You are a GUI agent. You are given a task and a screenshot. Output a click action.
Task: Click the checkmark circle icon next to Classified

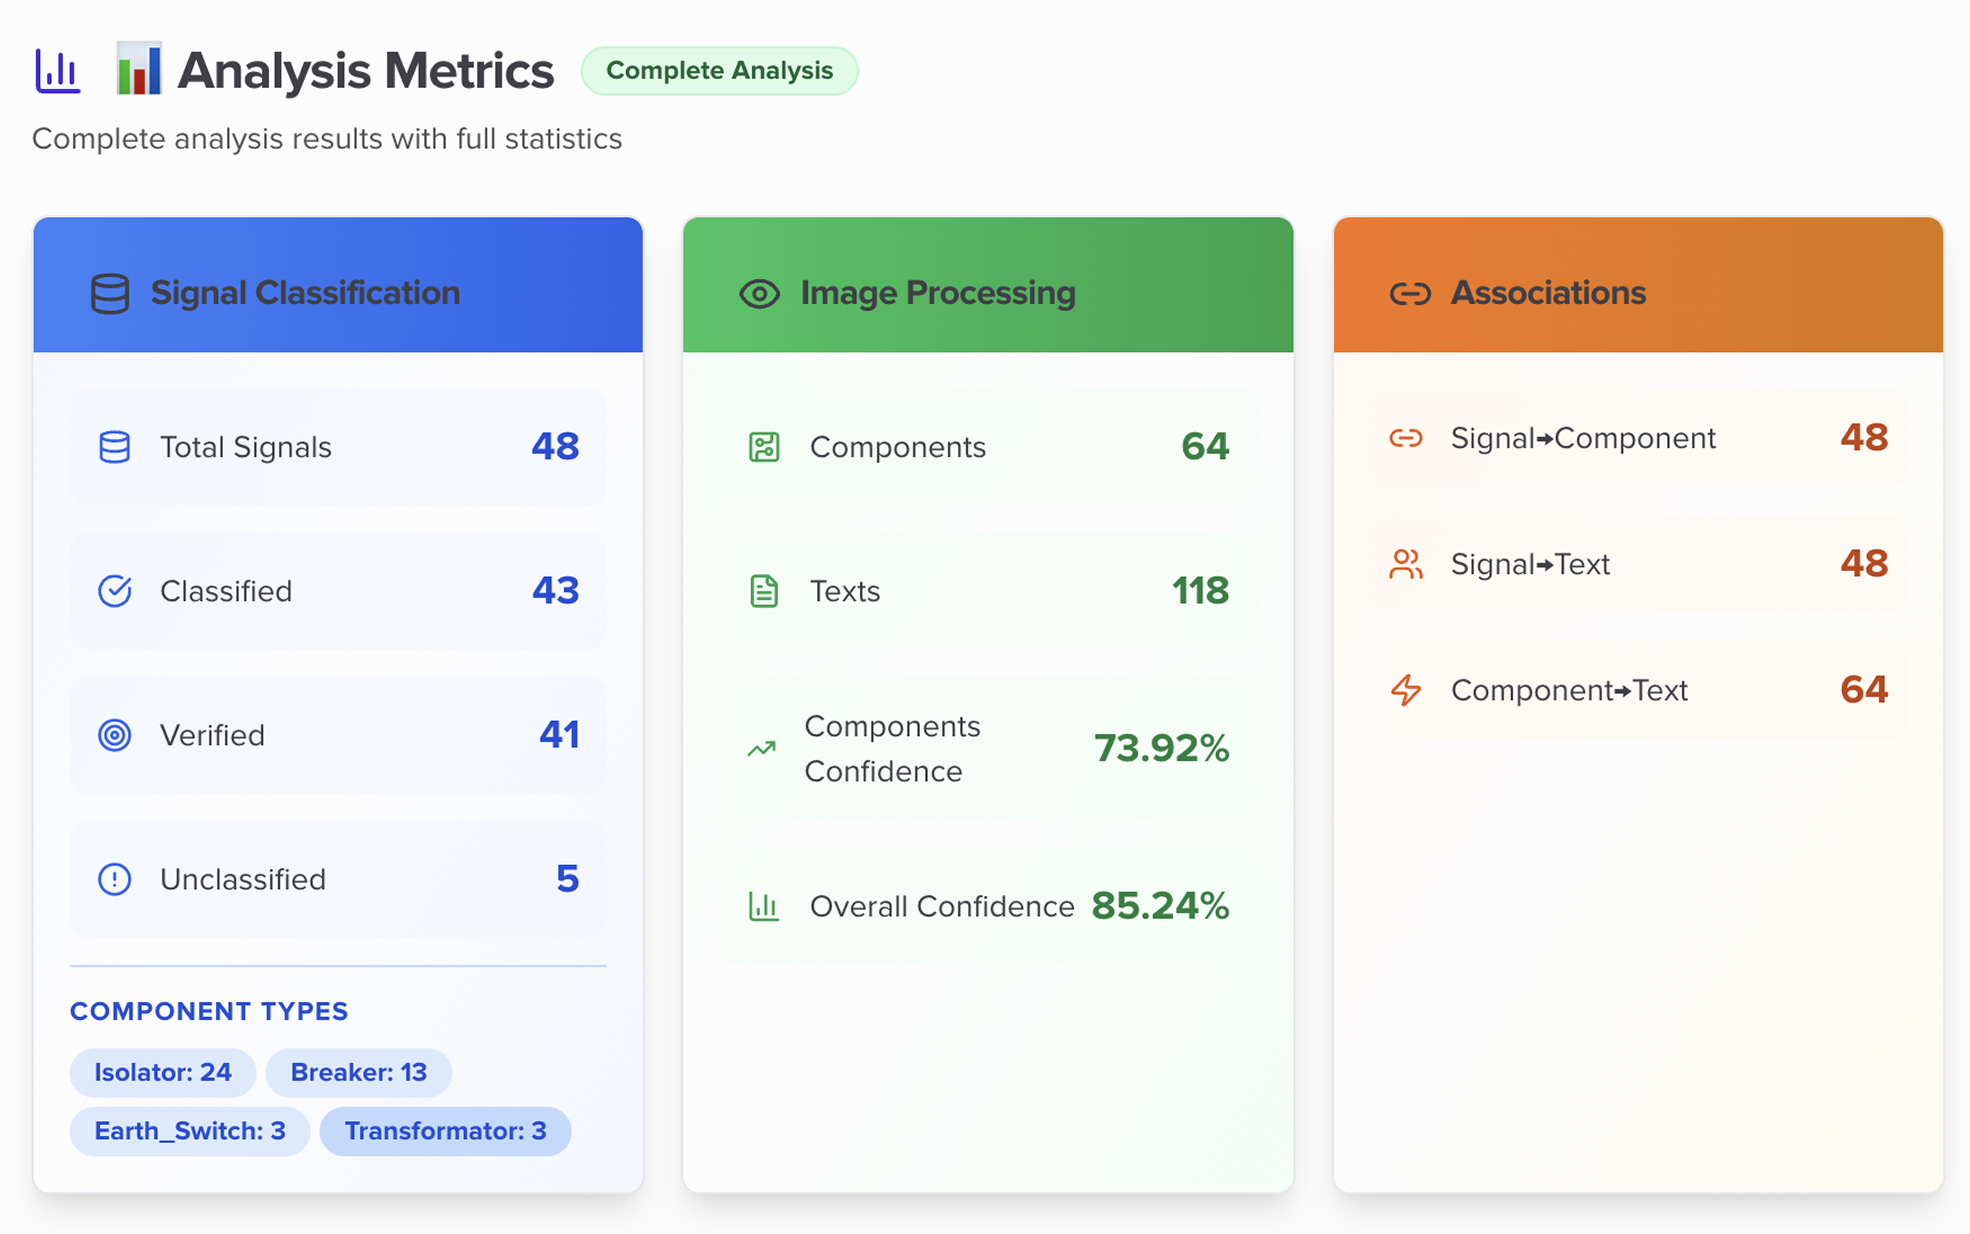[x=115, y=591]
